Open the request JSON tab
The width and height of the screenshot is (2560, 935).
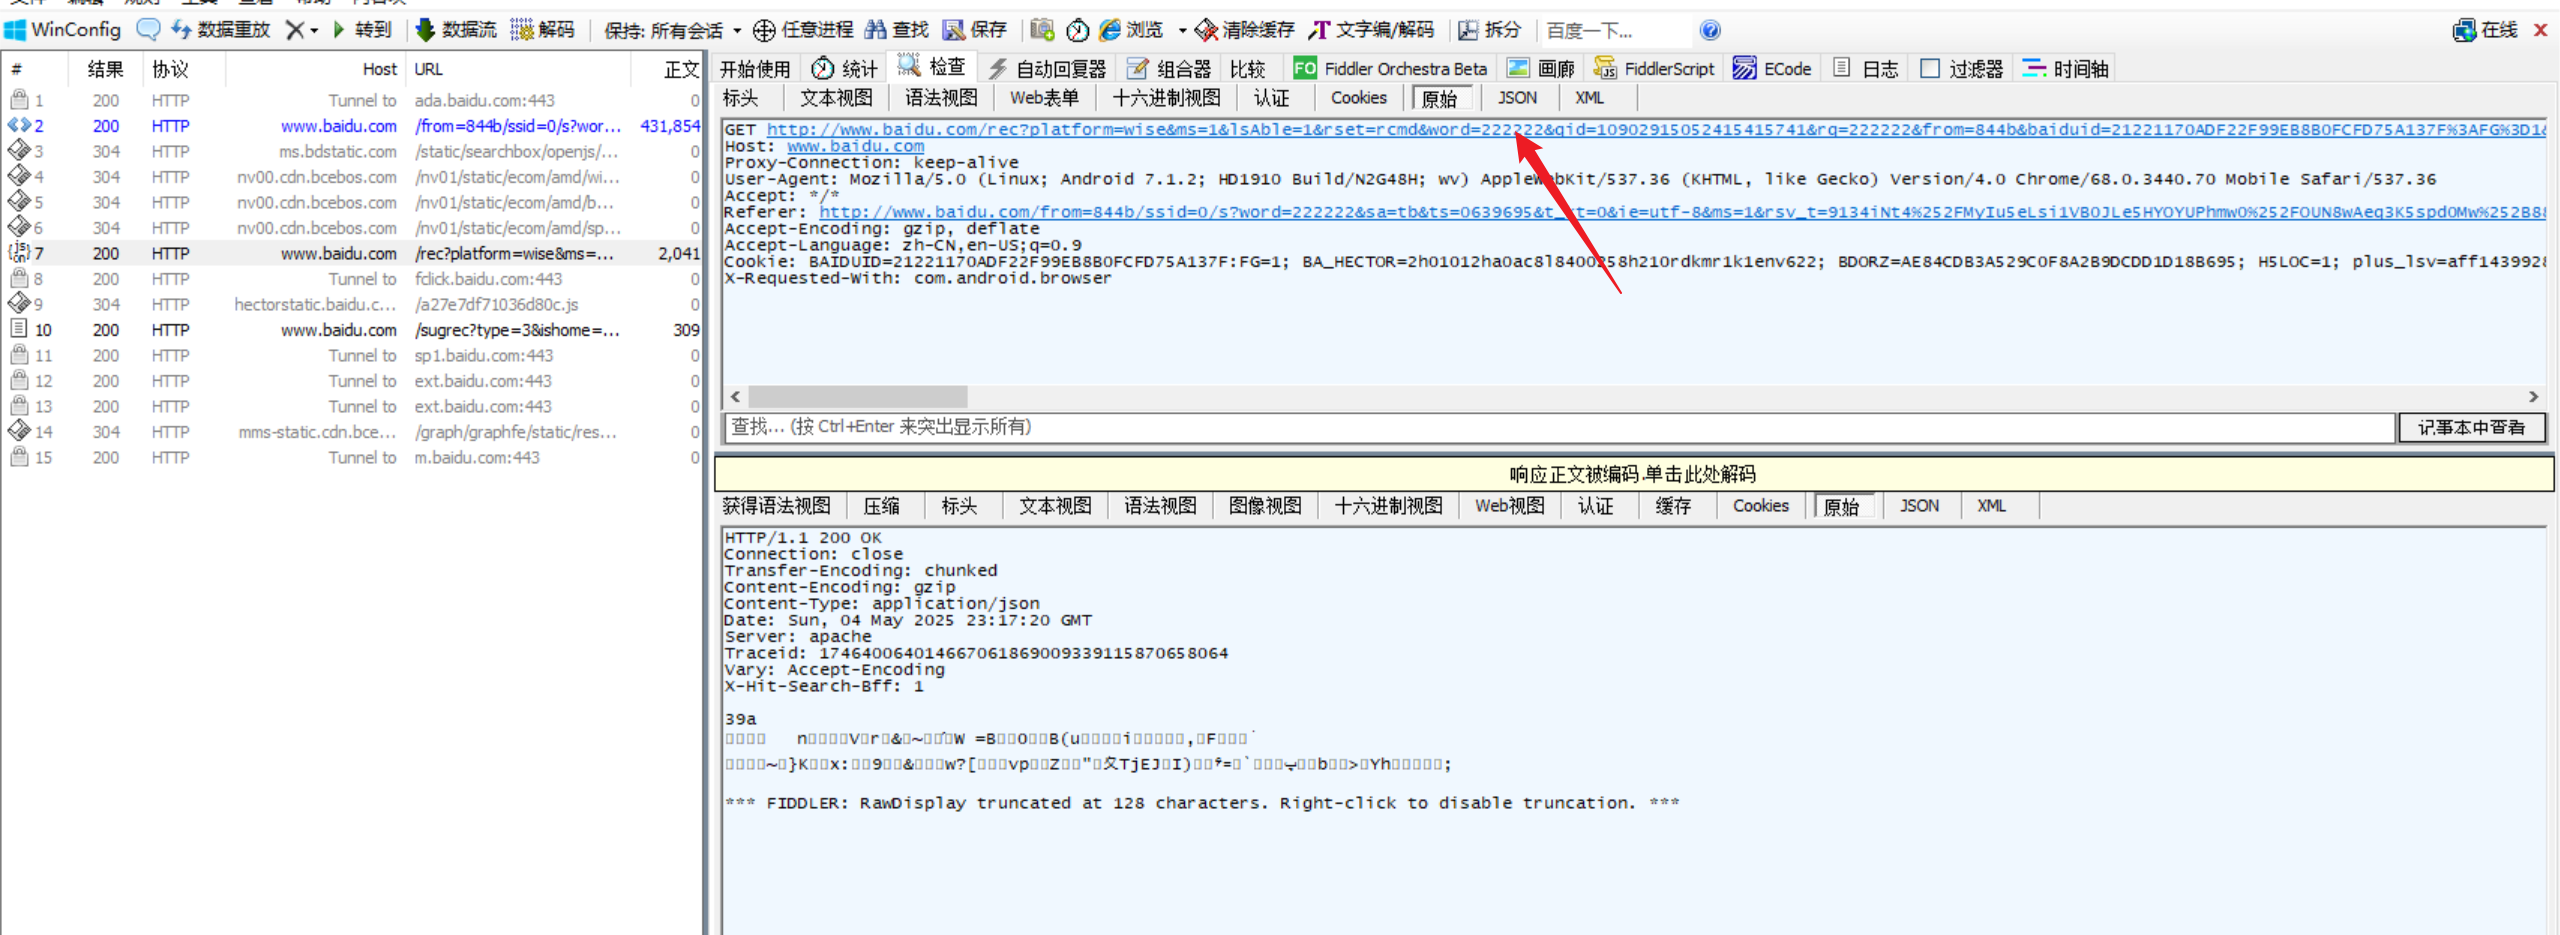[1517, 98]
